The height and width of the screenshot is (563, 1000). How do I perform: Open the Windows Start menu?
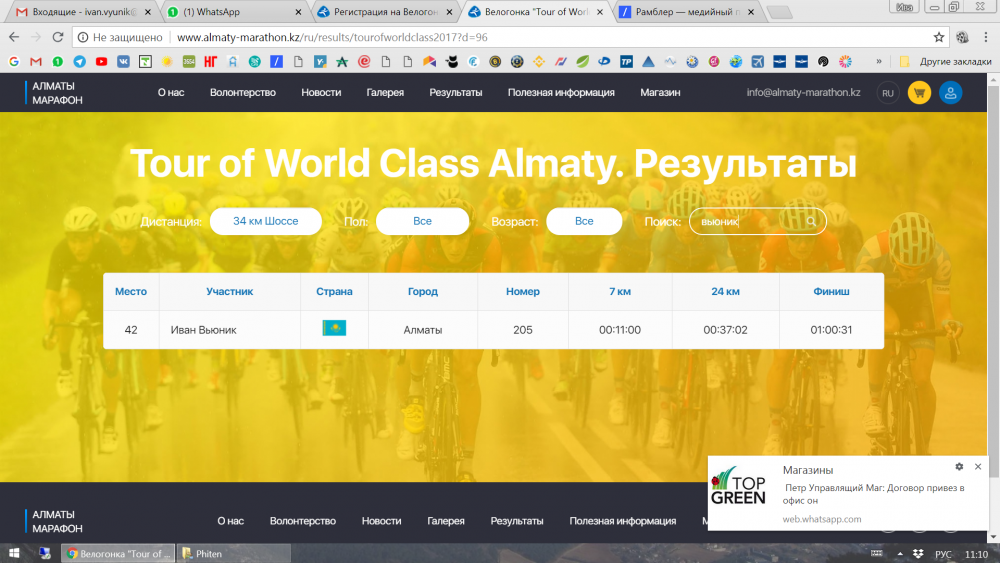[x=15, y=553]
